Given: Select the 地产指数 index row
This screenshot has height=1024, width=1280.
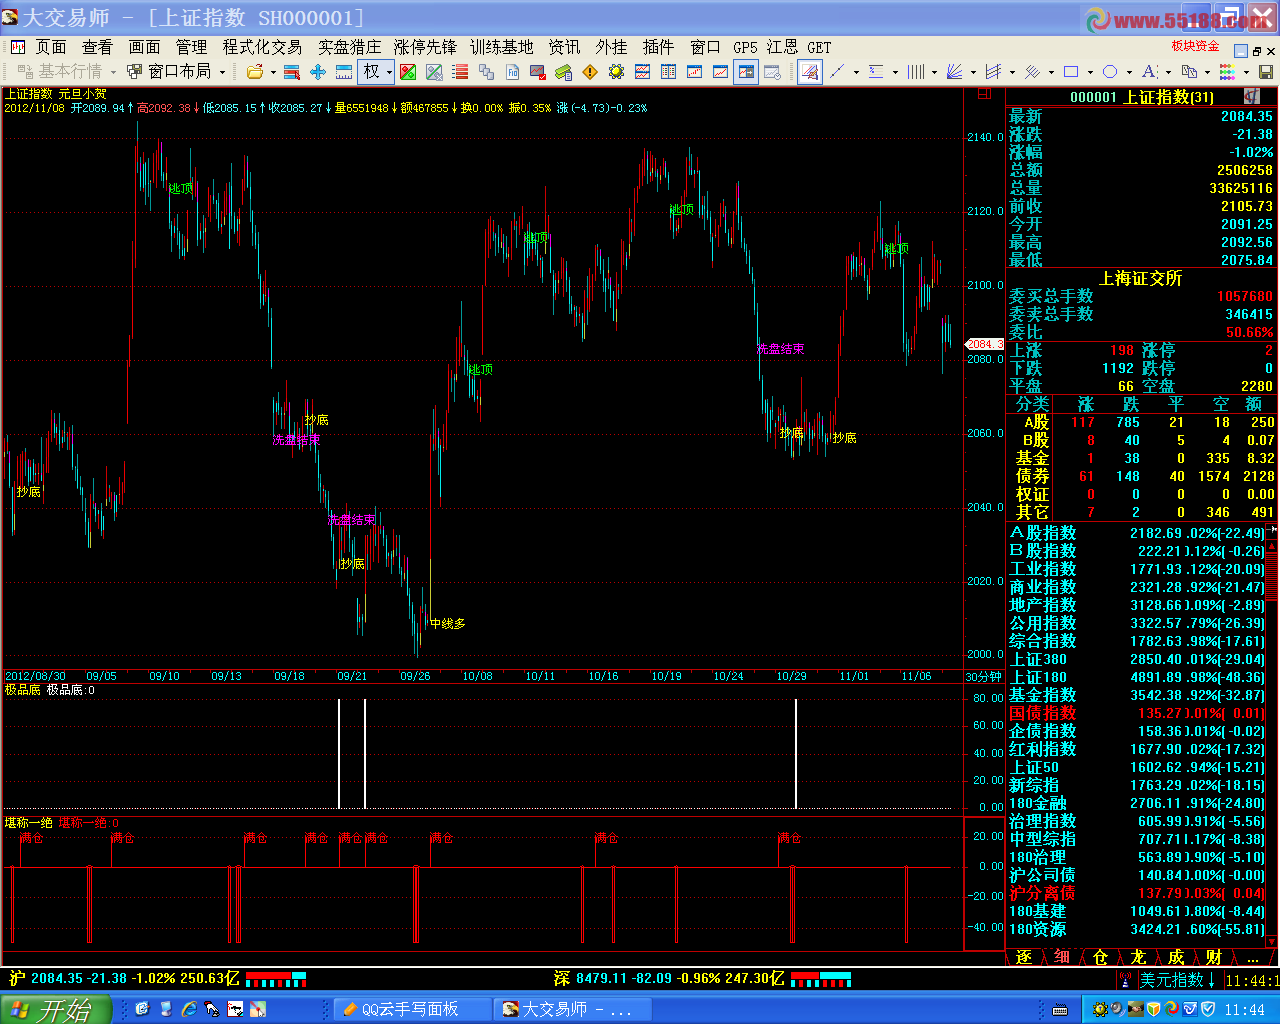Looking at the screenshot, I should click(x=1136, y=605).
